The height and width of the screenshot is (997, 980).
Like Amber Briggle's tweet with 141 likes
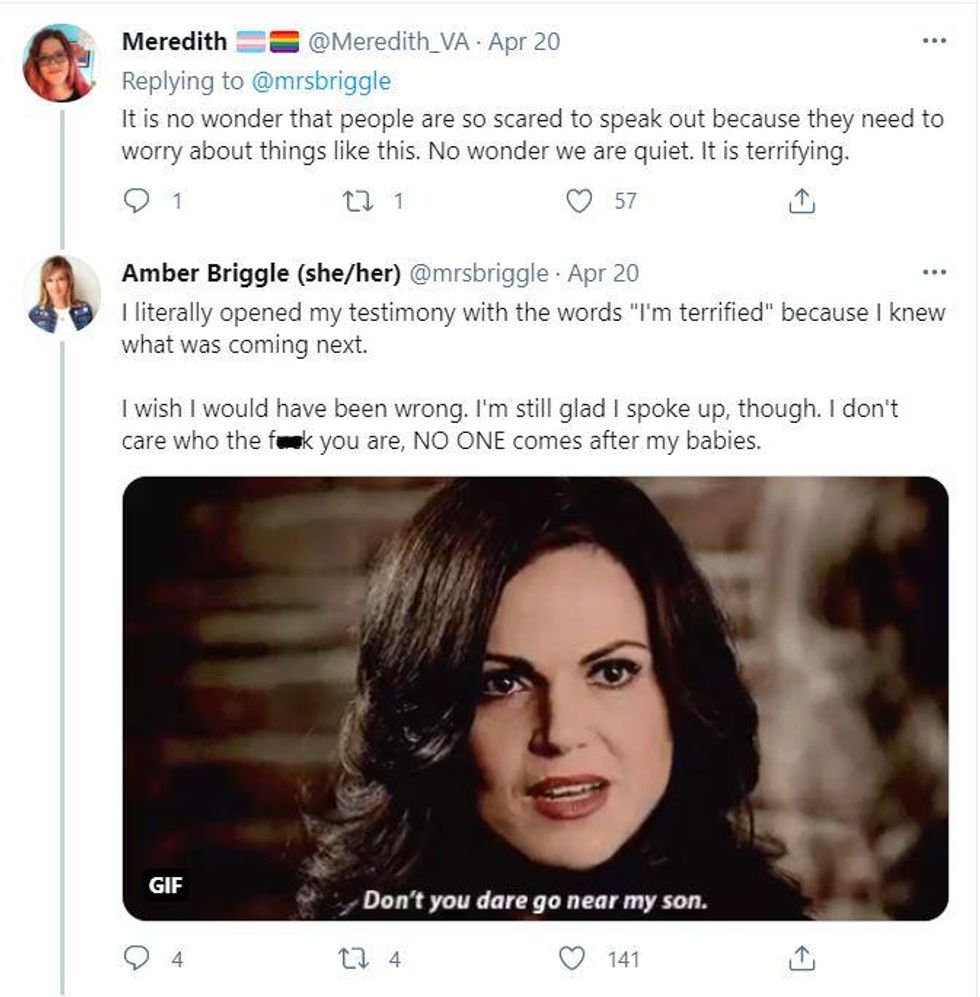[574, 959]
